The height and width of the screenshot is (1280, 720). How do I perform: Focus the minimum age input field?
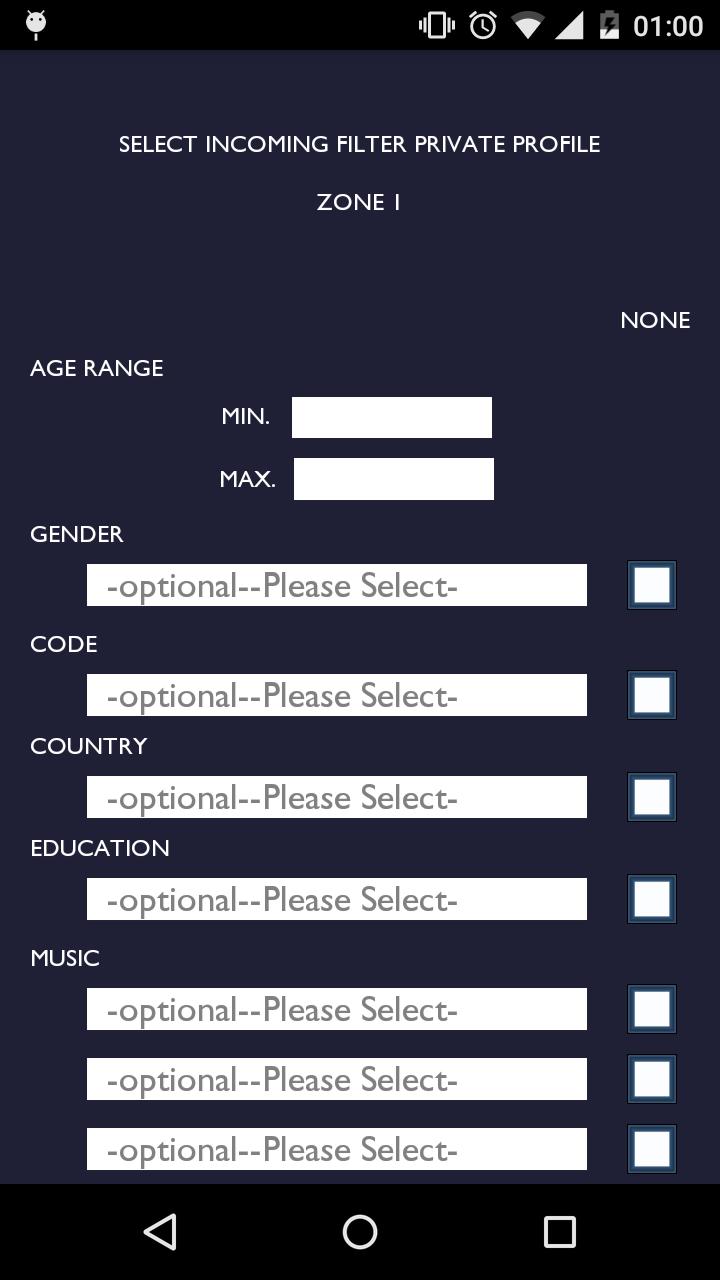(x=391, y=417)
